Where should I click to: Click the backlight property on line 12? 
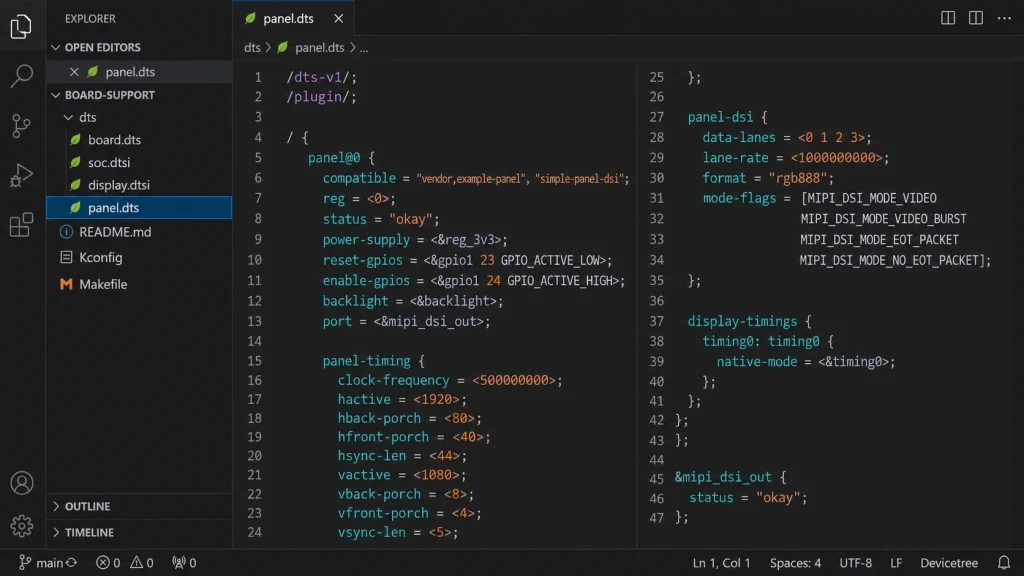point(355,301)
